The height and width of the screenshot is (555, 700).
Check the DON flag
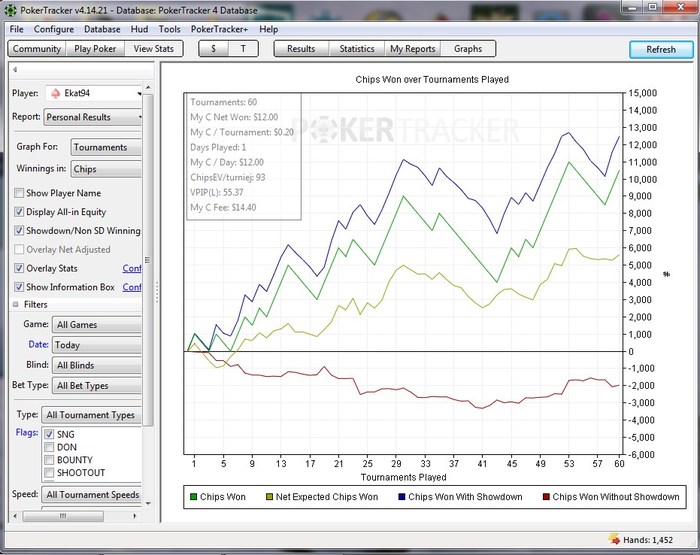[49, 447]
